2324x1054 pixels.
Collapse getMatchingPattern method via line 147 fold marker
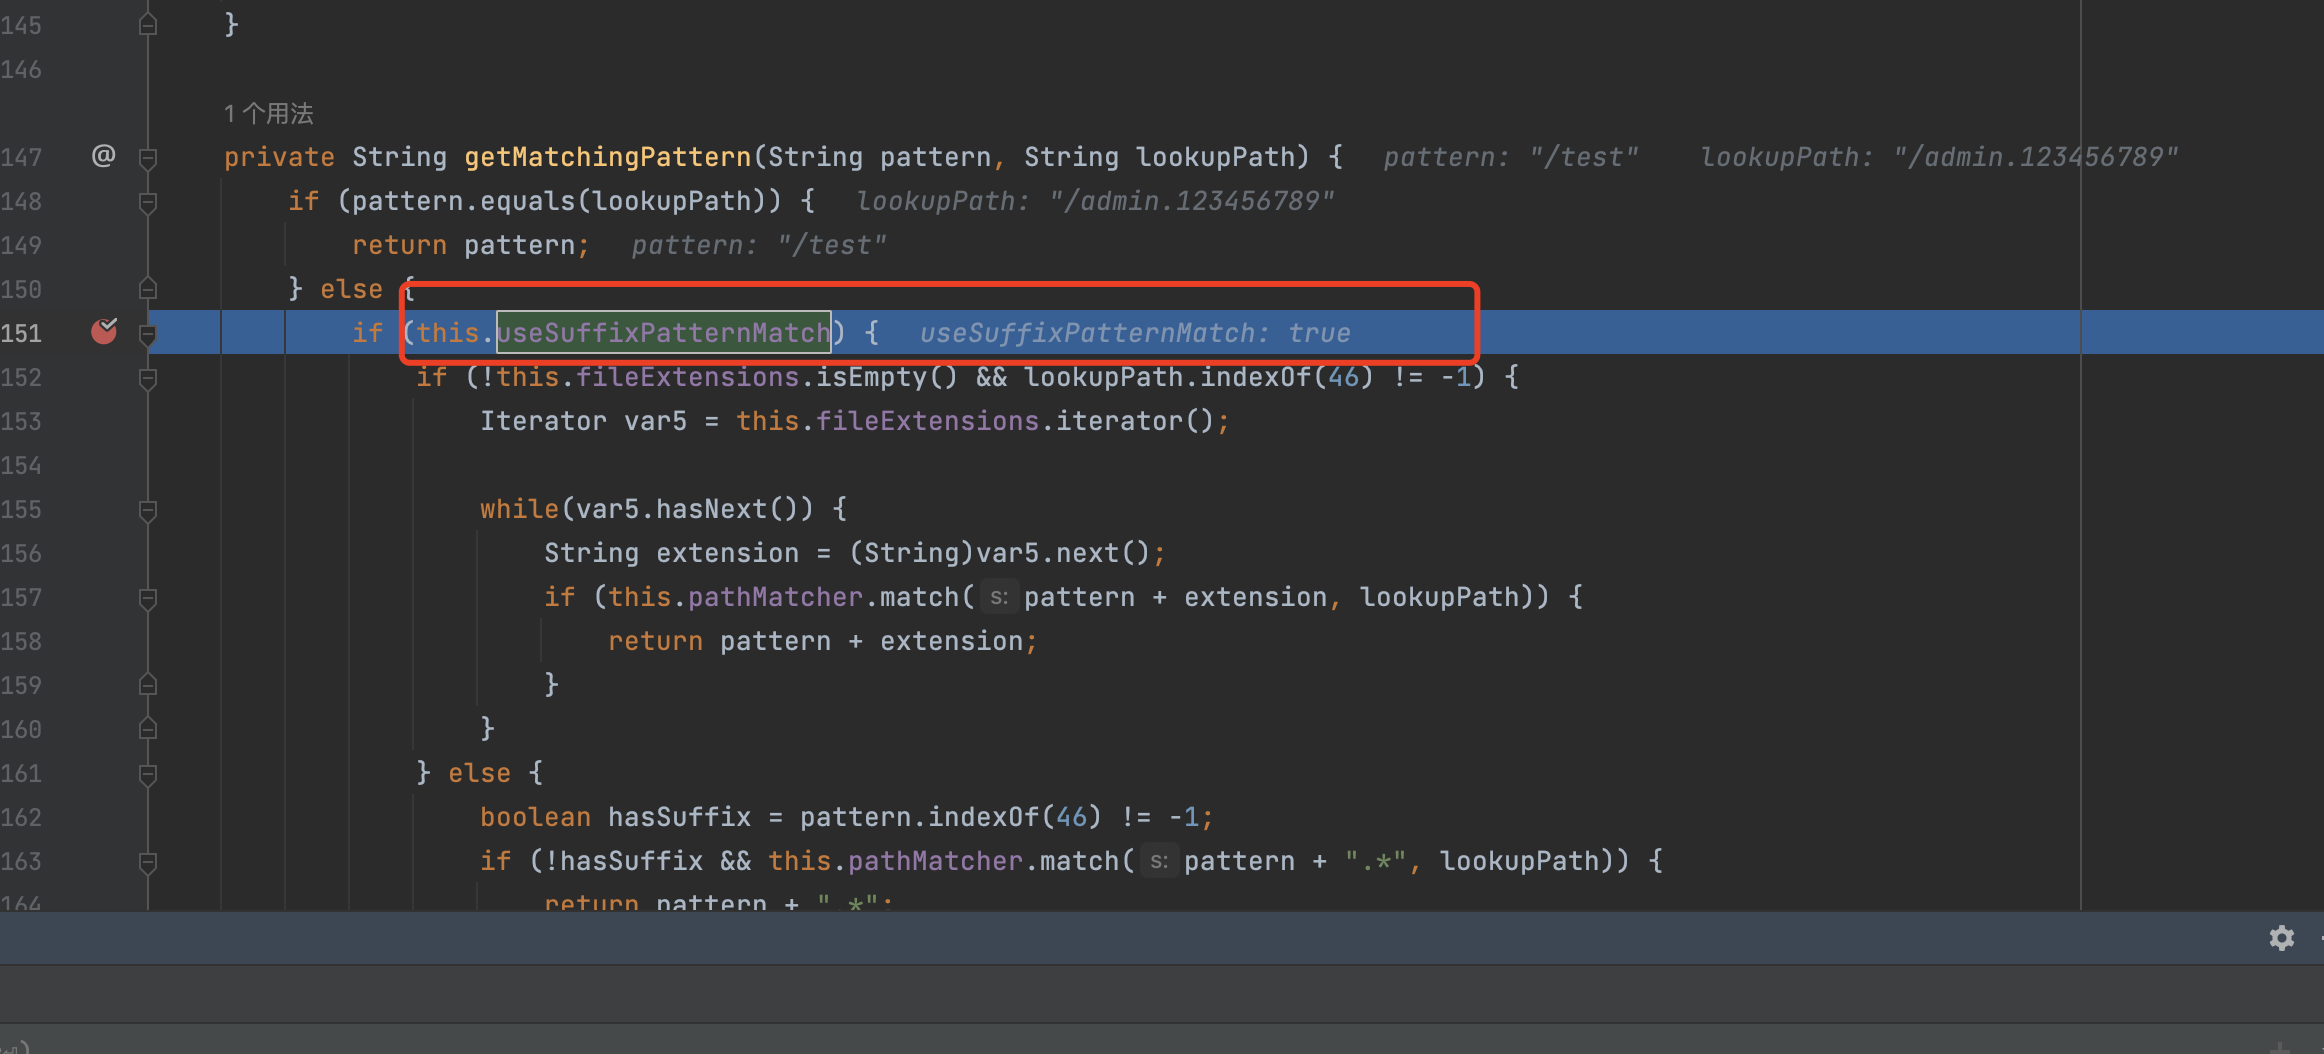coord(148,158)
